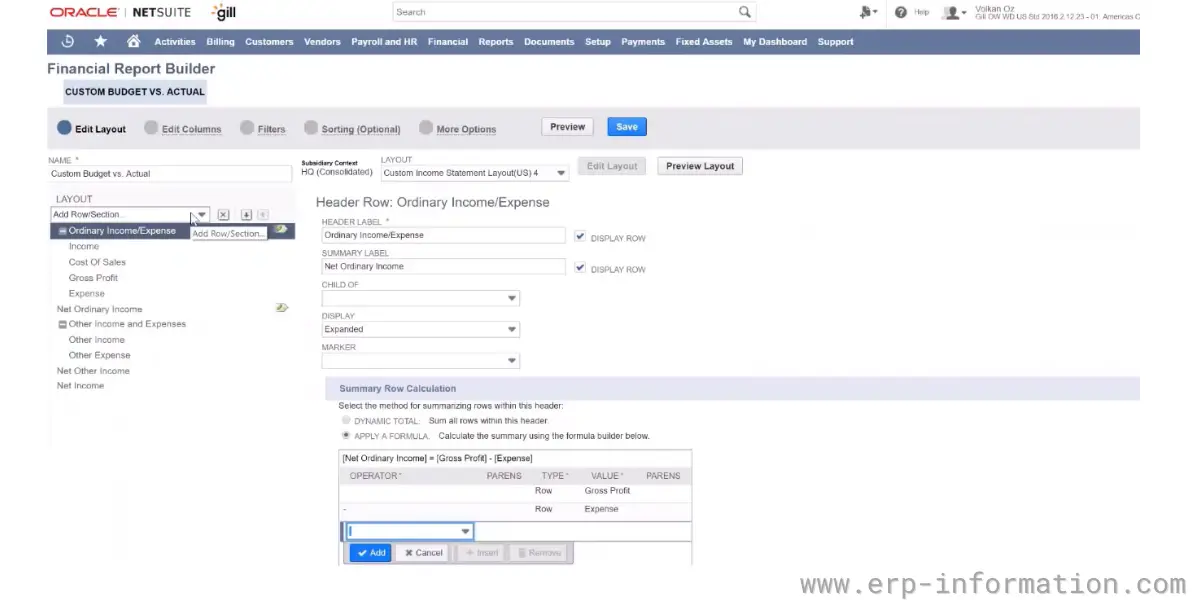1200x600 pixels.
Task: Open the Help question mark icon
Action: (x=901, y=12)
